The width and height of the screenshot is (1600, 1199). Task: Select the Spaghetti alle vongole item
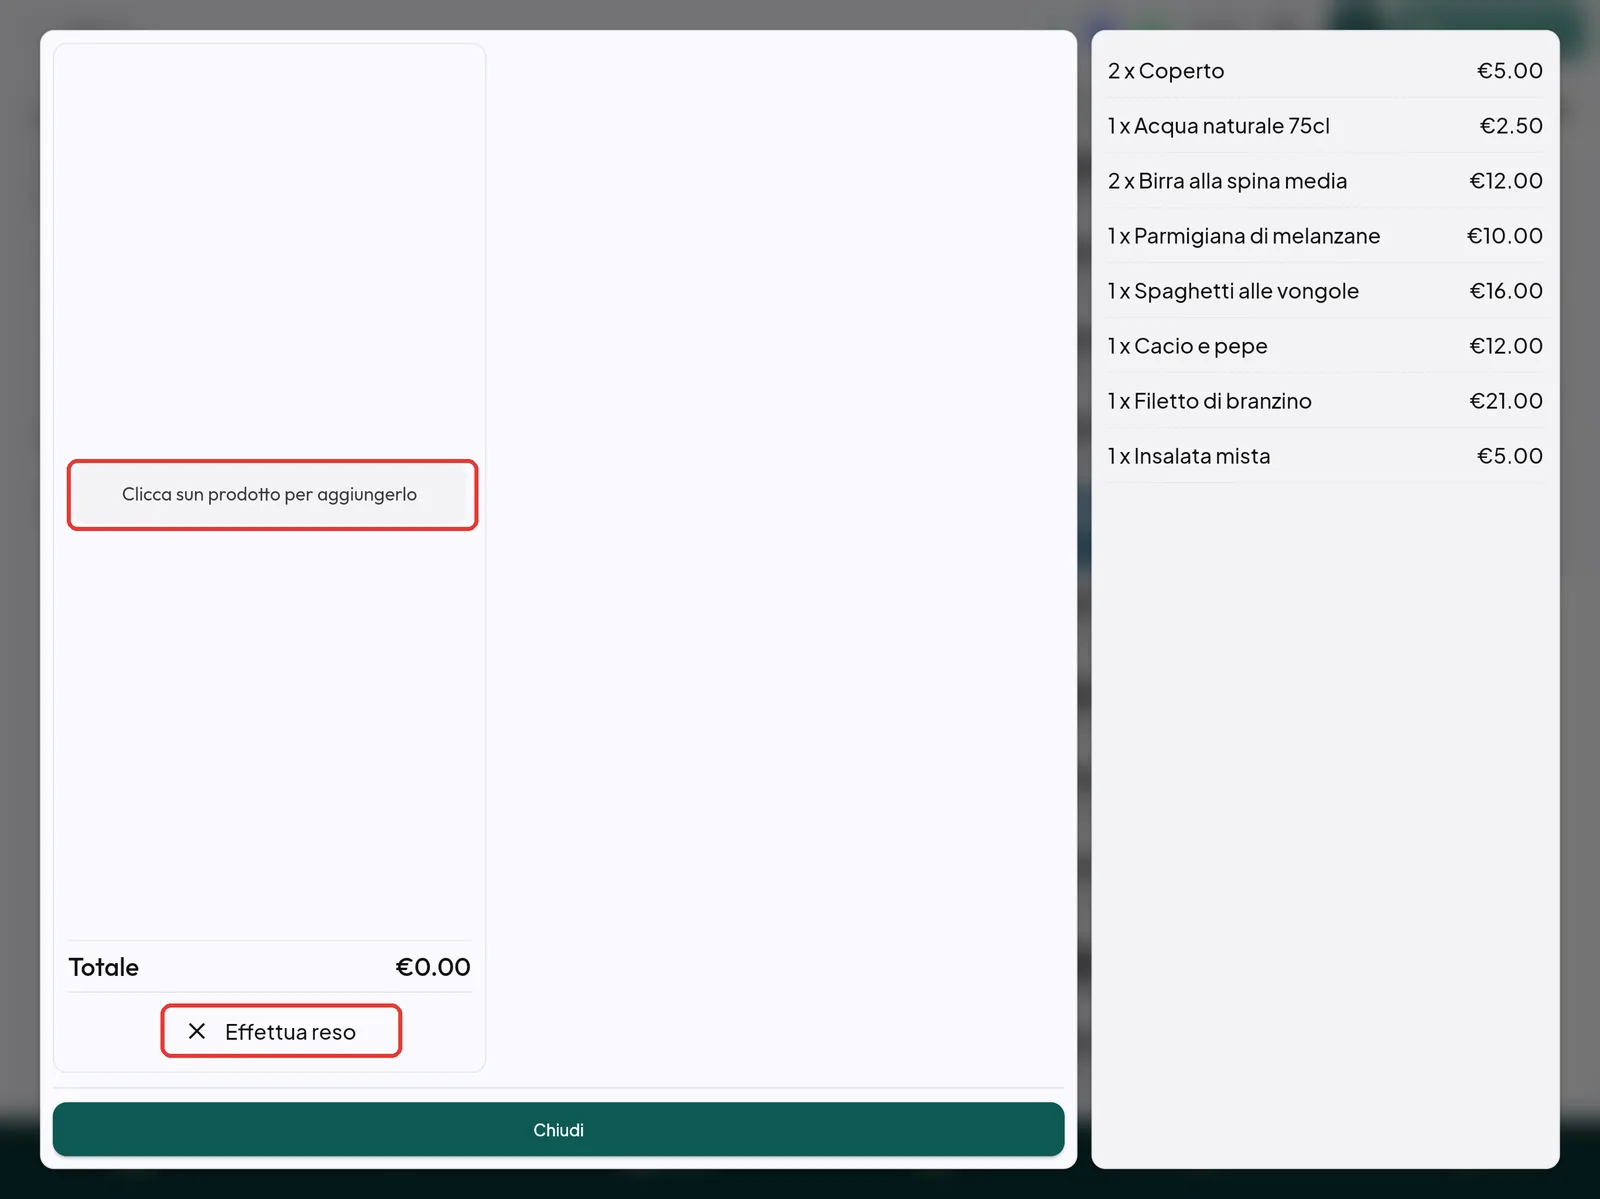[x=1325, y=291]
